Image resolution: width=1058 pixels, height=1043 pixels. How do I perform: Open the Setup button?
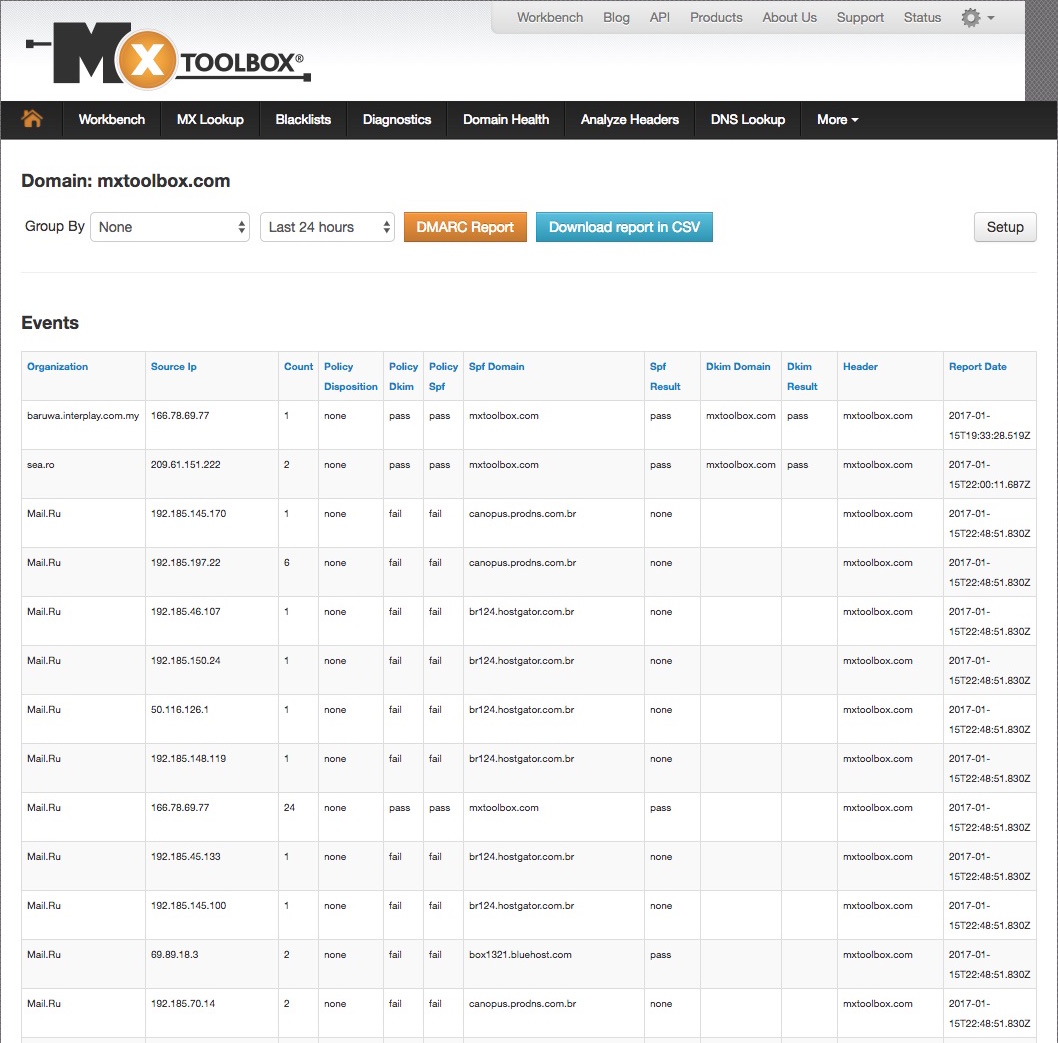[1004, 227]
